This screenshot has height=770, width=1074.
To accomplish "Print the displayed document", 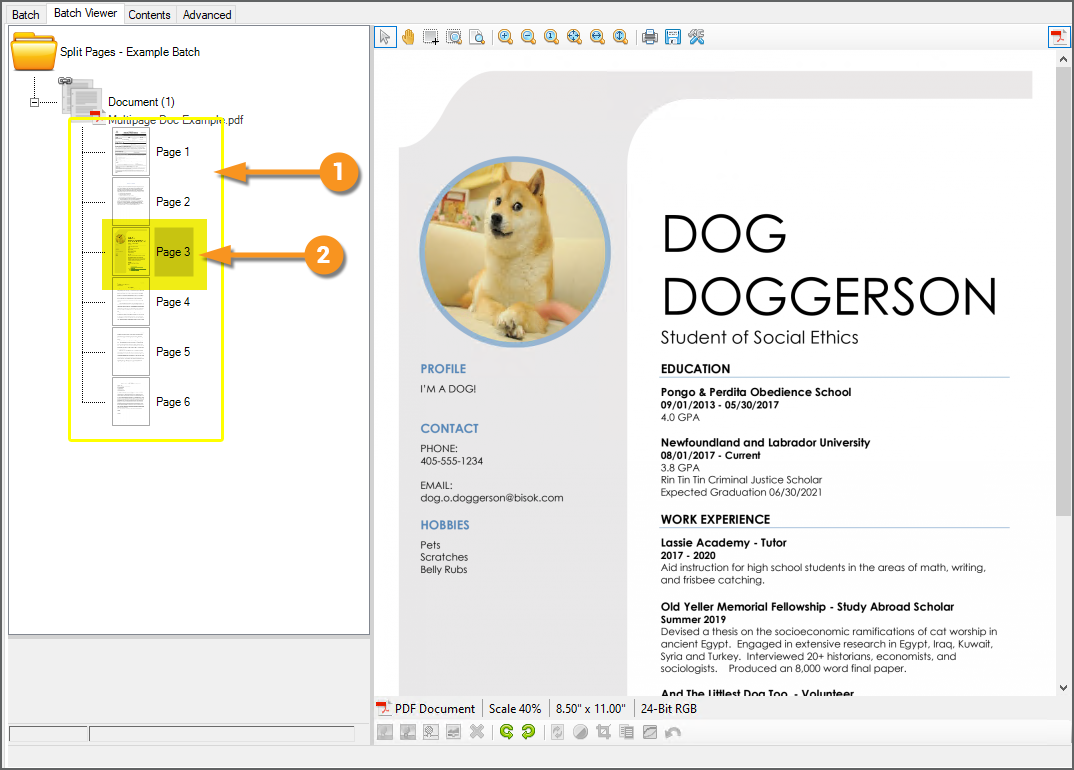I will (650, 37).
